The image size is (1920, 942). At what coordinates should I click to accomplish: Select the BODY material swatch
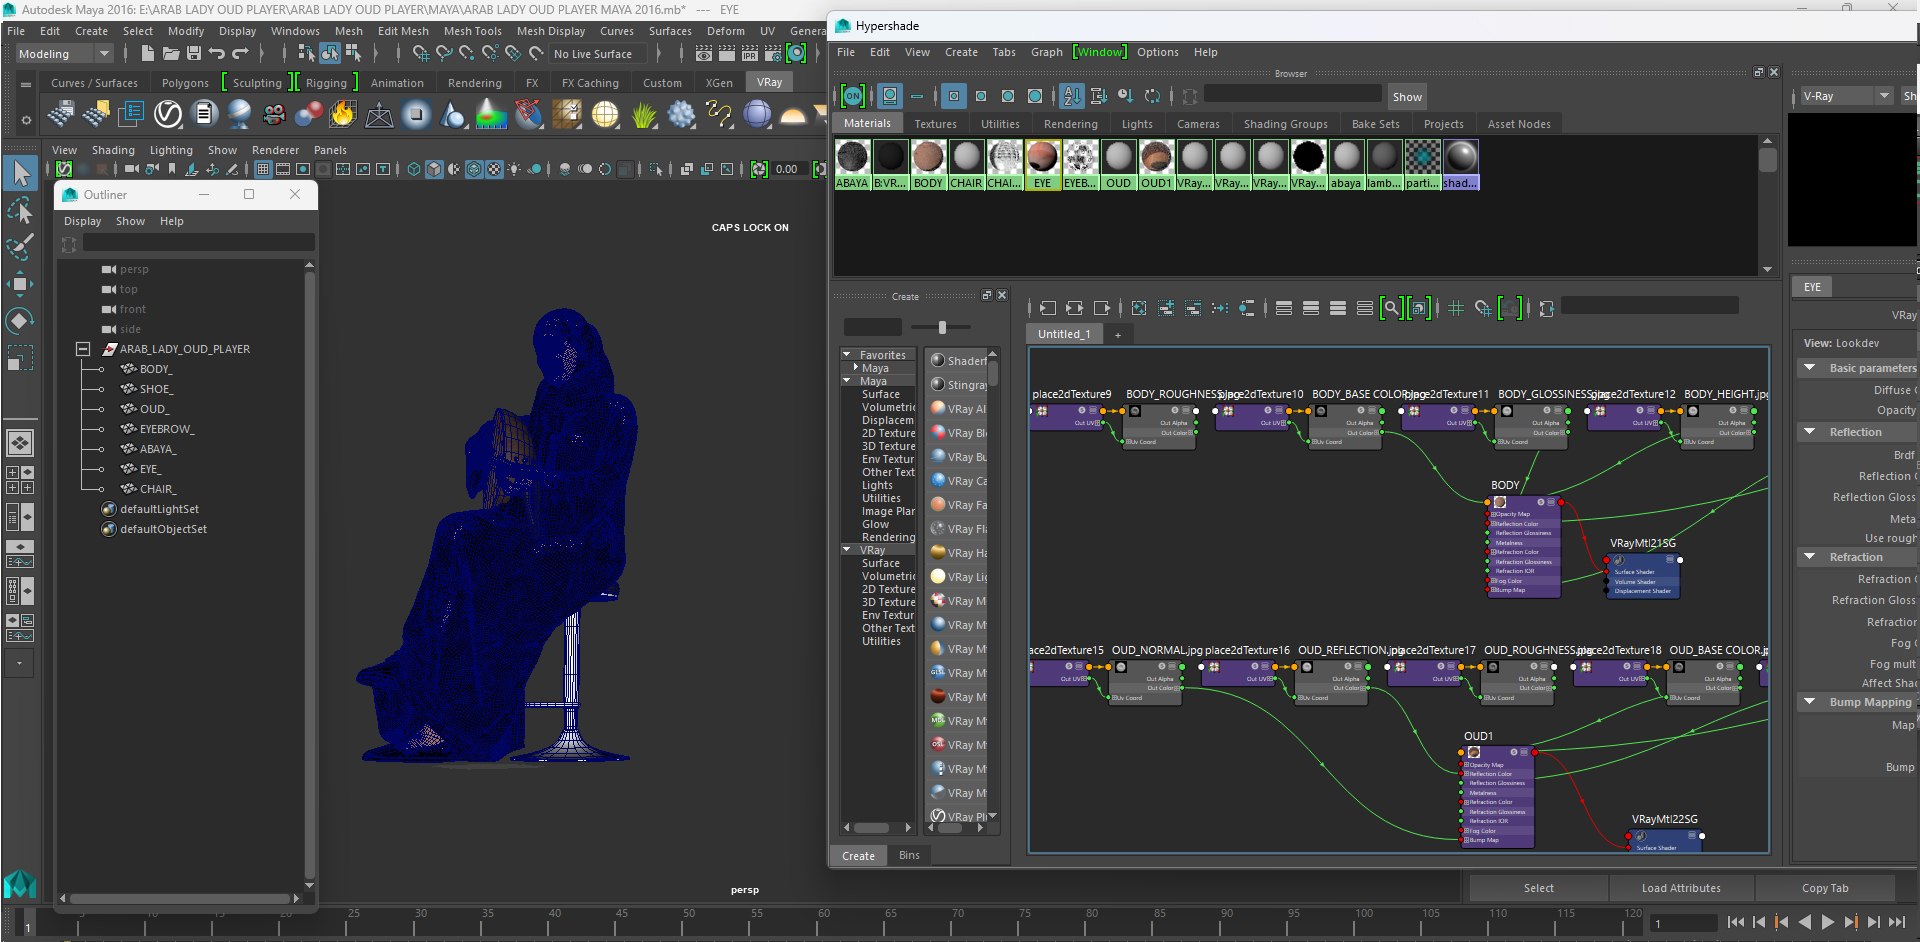(x=928, y=164)
